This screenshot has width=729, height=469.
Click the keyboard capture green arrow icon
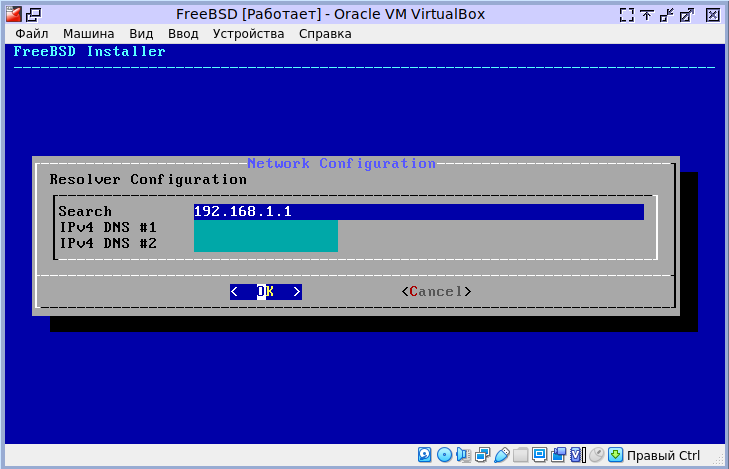(x=616, y=455)
